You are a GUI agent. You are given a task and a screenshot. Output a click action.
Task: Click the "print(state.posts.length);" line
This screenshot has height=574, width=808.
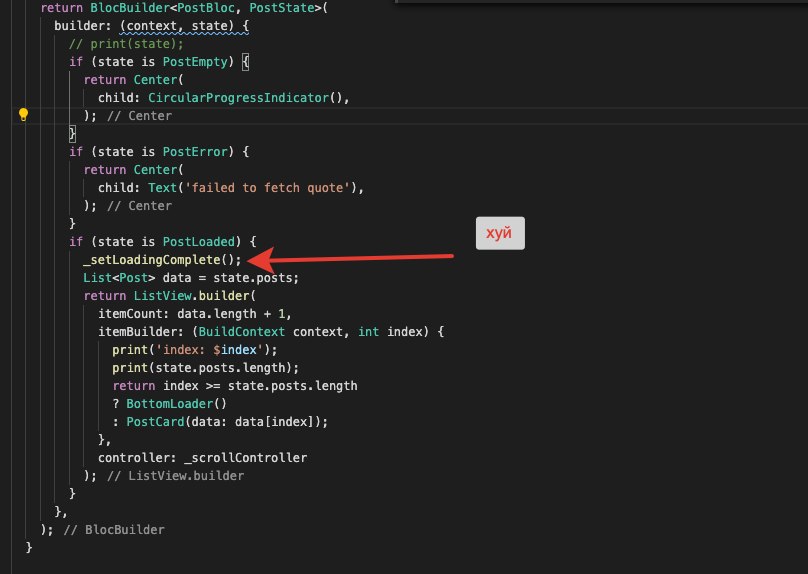(206, 368)
